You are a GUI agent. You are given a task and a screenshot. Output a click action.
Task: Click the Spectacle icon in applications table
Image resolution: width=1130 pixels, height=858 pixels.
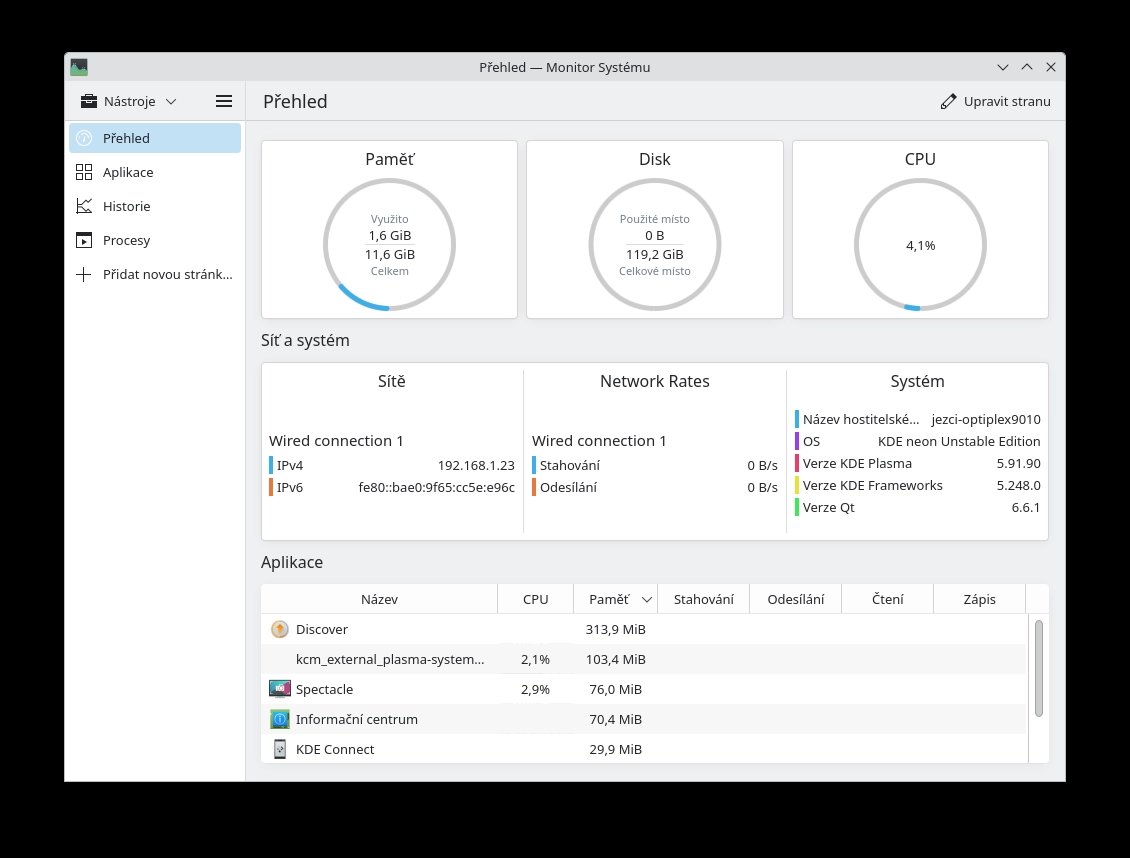tap(280, 689)
